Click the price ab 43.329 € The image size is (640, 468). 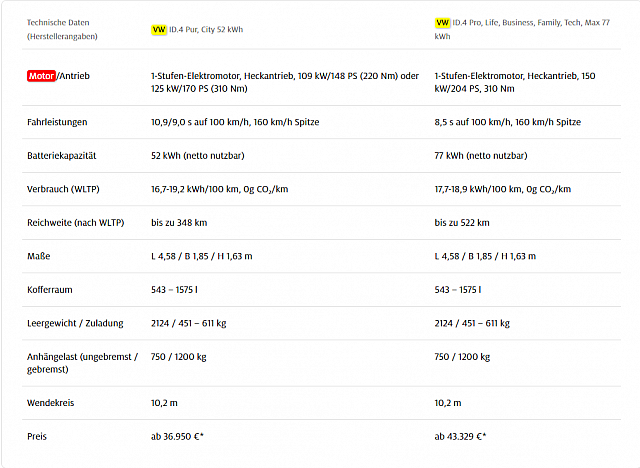coord(460,436)
